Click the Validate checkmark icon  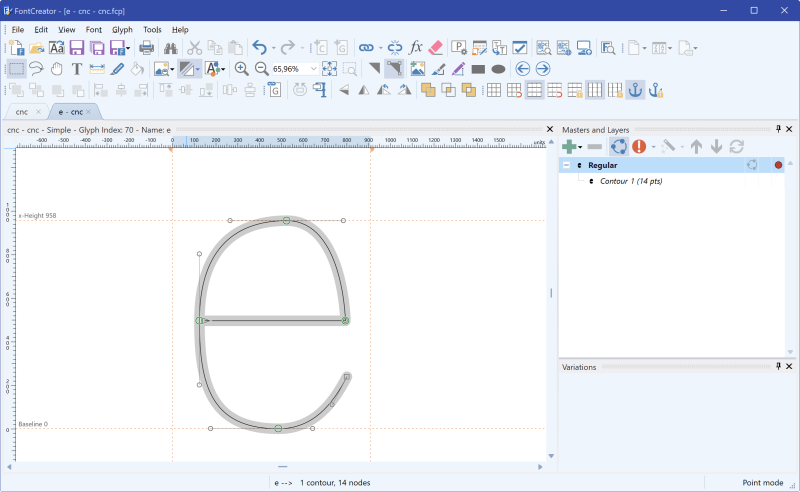click(519, 48)
